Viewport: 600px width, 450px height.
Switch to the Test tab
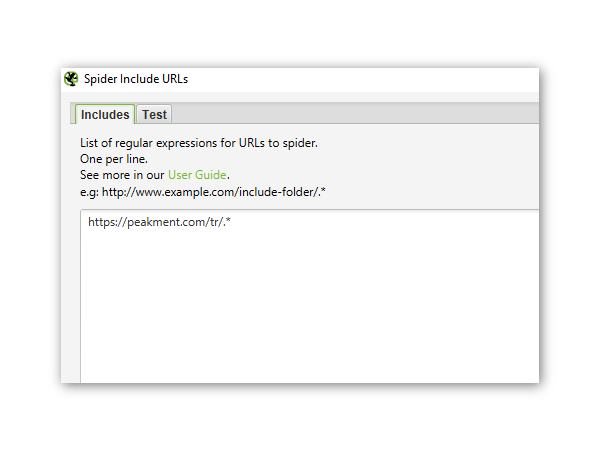[154, 115]
